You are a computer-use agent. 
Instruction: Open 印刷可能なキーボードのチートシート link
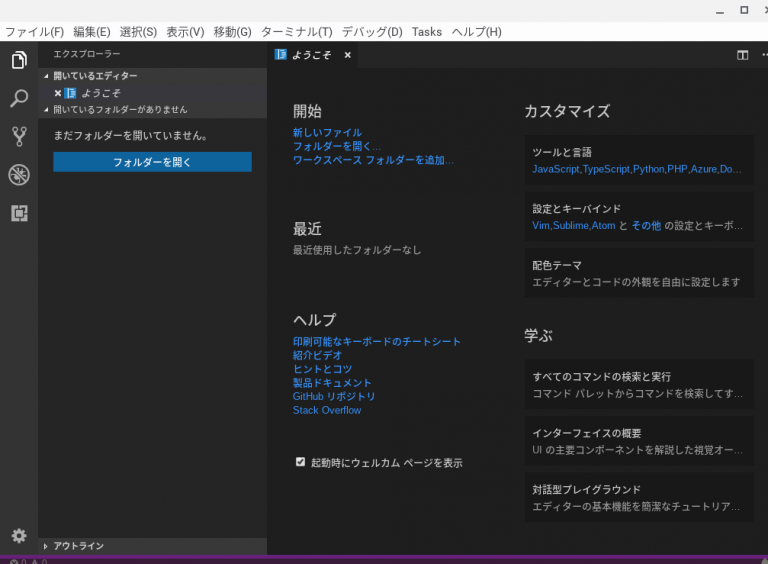point(377,341)
